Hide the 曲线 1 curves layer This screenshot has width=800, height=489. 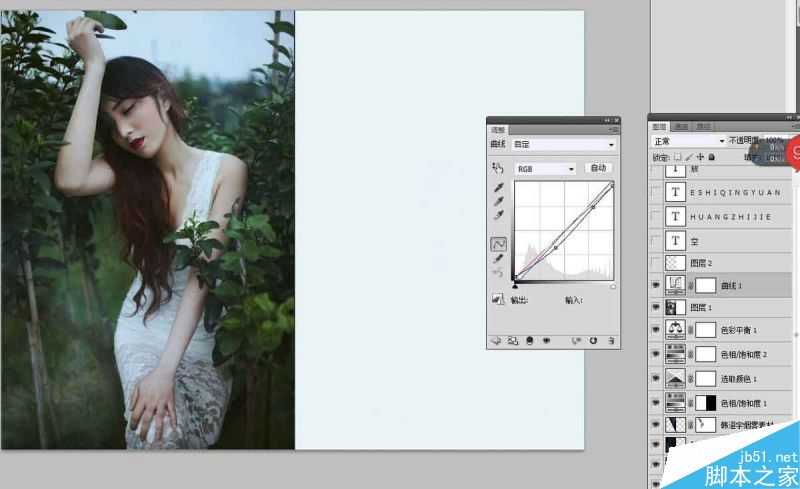[x=655, y=285]
